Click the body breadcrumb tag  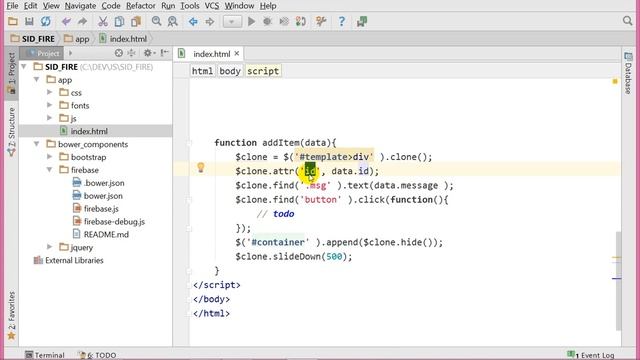coord(230,71)
